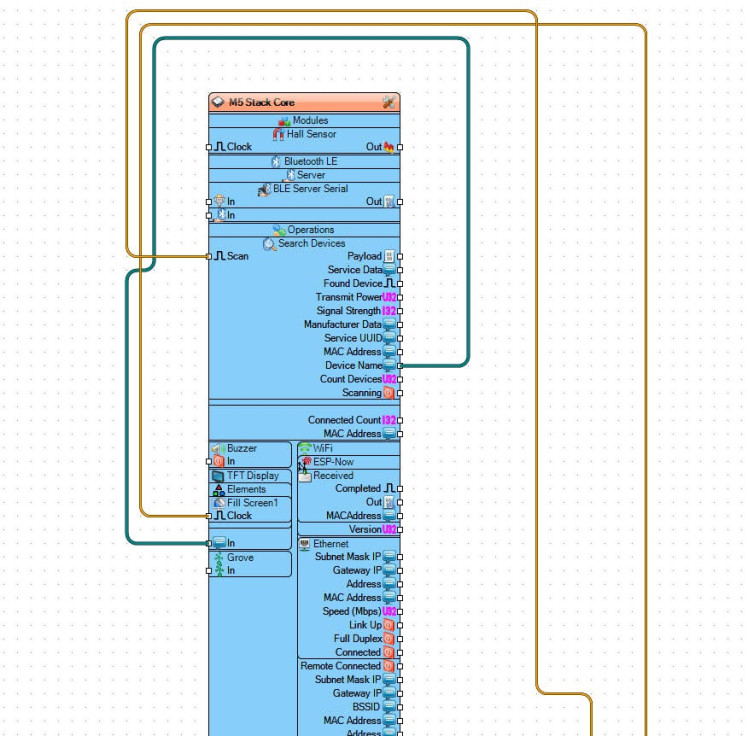Click the Version output pin

pos(400,530)
